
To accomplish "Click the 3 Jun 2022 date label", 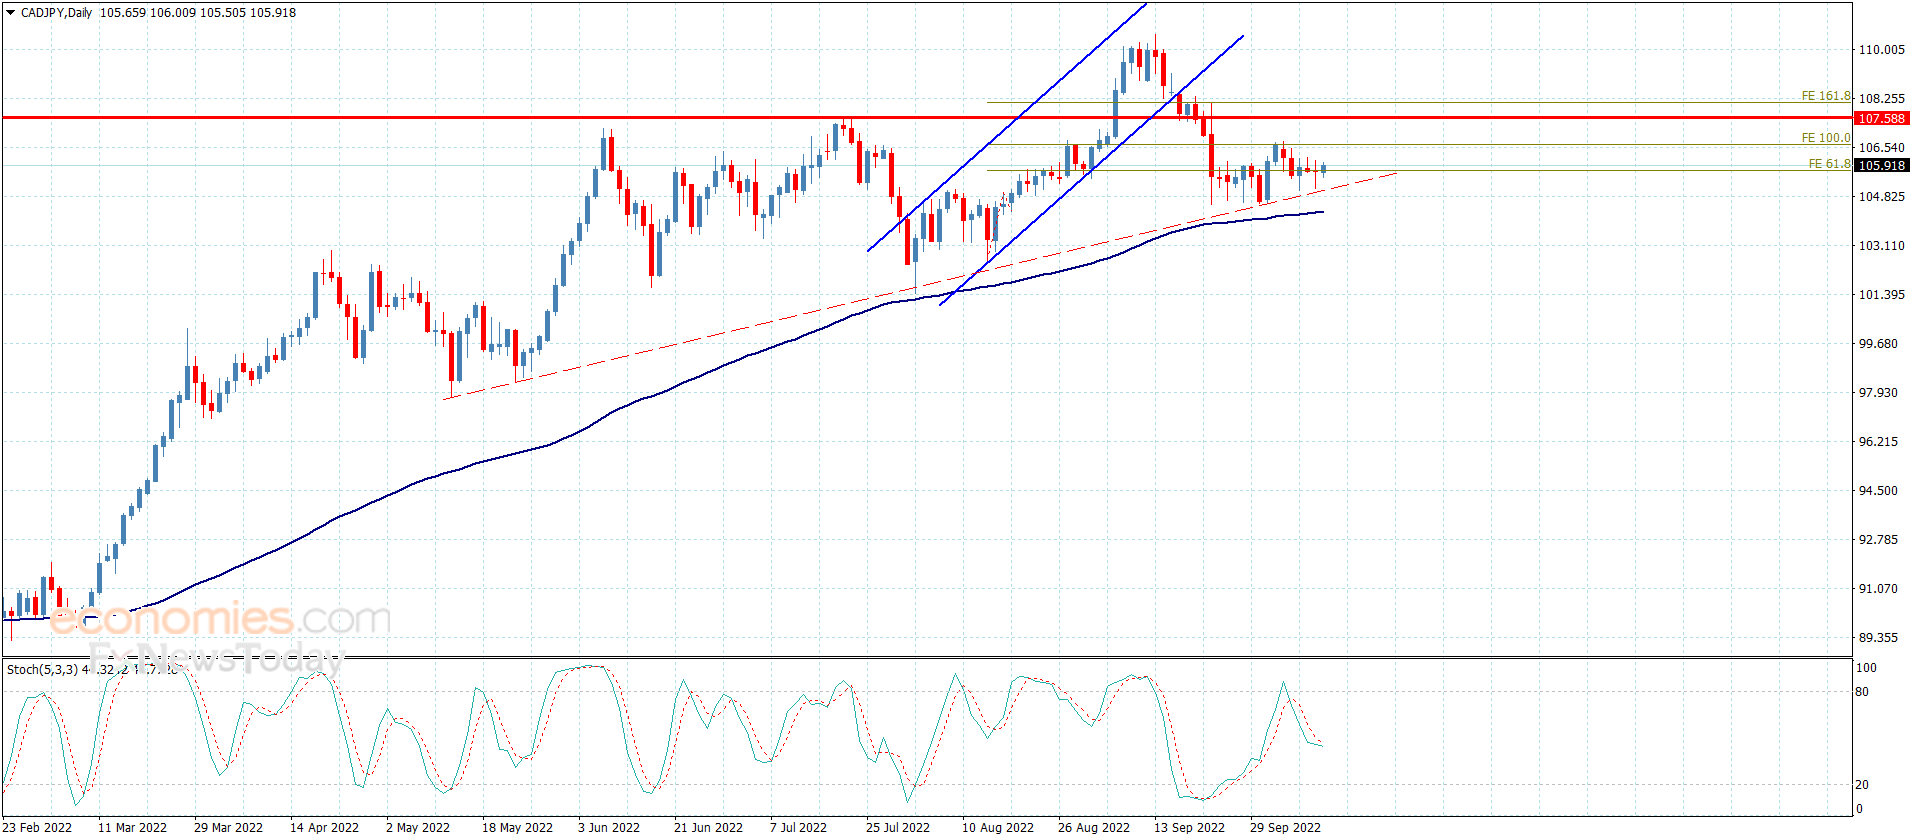I will (608, 827).
